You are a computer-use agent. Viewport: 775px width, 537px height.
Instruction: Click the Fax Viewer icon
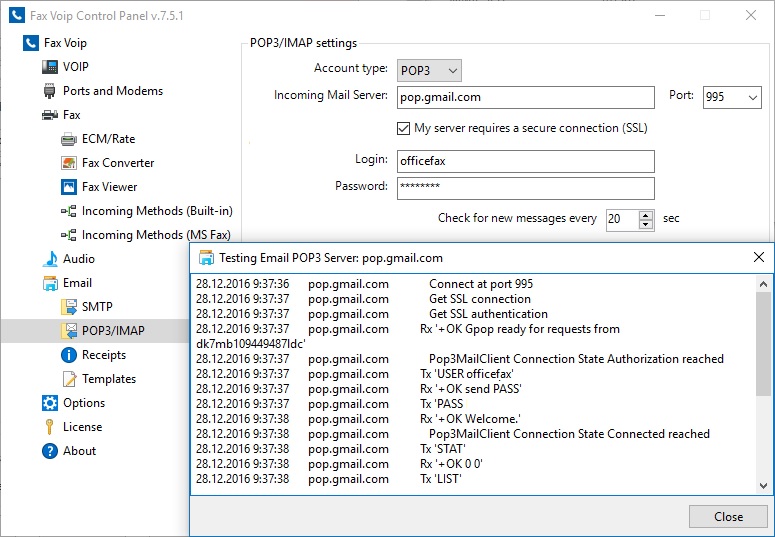click(69, 187)
